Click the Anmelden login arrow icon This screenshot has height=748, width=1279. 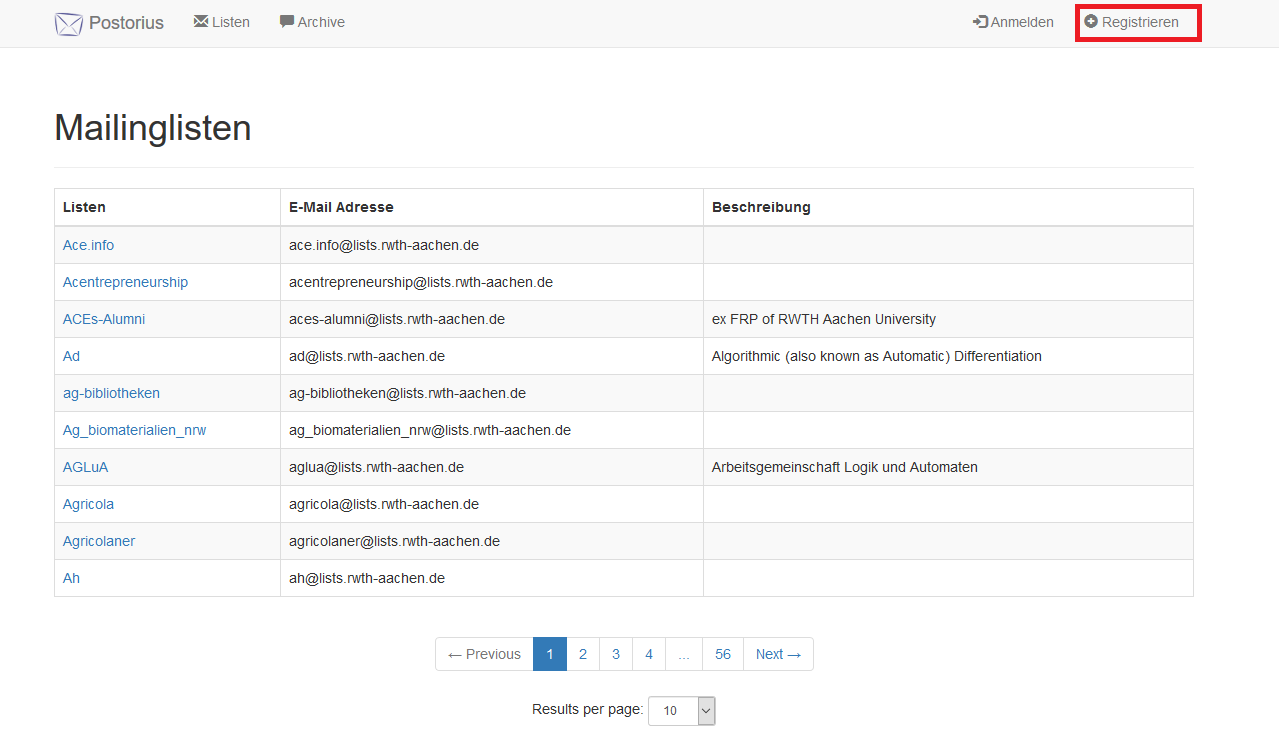[980, 22]
